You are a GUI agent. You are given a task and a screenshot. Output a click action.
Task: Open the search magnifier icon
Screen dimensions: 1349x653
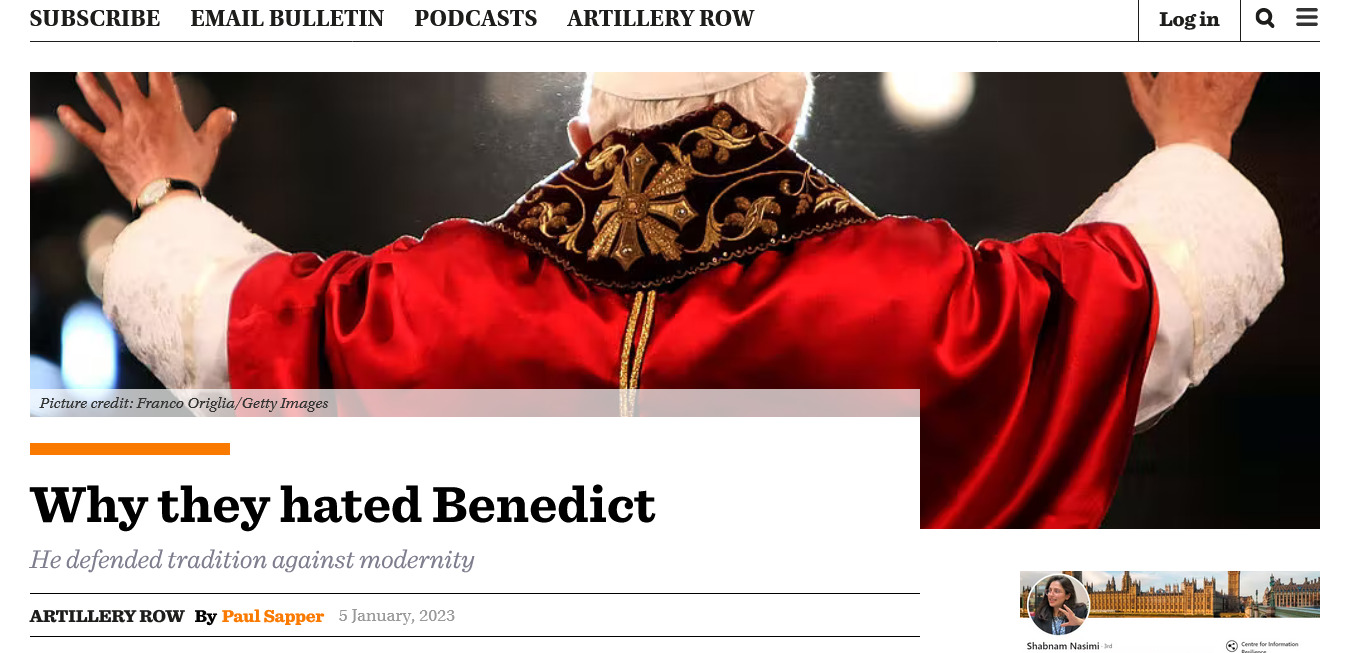click(x=1265, y=18)
